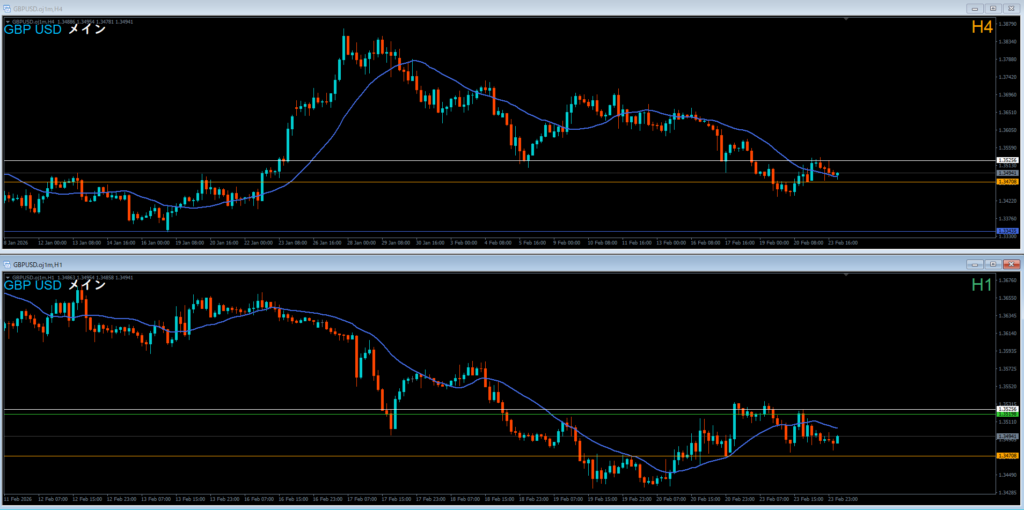Click the GBP USD メイン label on H4 chart
This screenshot has height=510, width=1024.
pyautogui.click(x=56, y=29)
